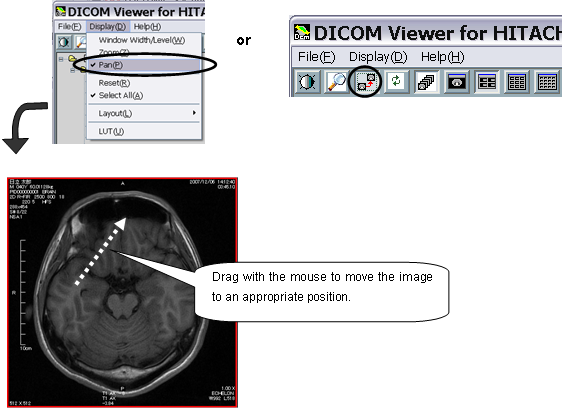Choose the nine-image grid layout icon
The image size is (562, 408).
point(516,82)
